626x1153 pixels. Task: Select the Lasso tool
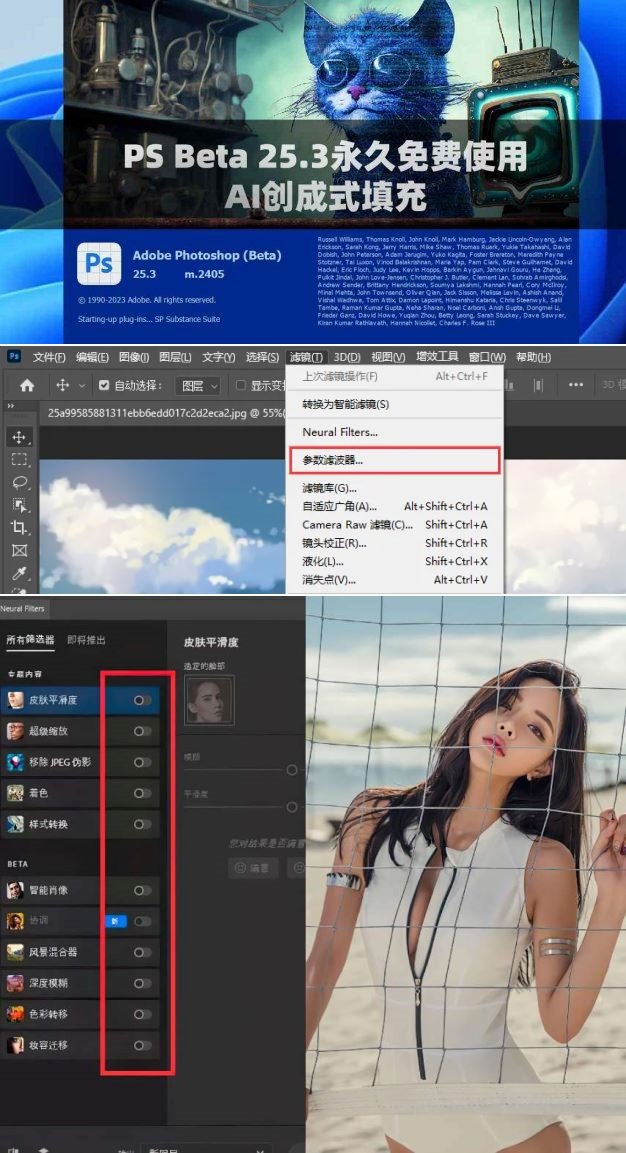tap(19, 482)
